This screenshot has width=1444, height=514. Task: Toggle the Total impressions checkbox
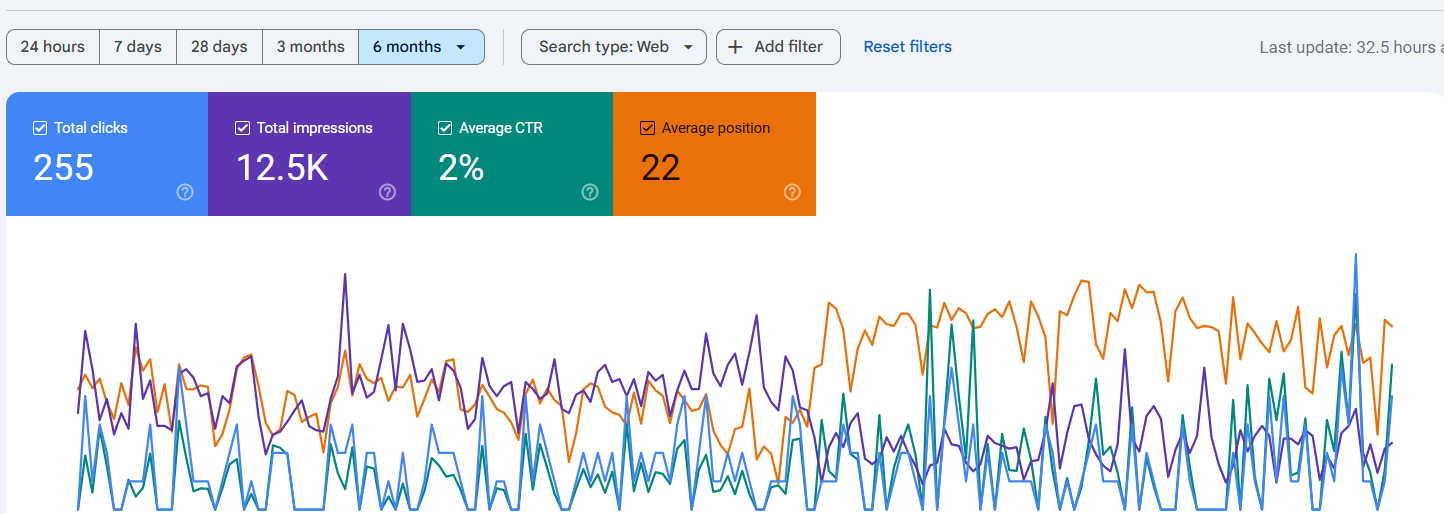243,128
